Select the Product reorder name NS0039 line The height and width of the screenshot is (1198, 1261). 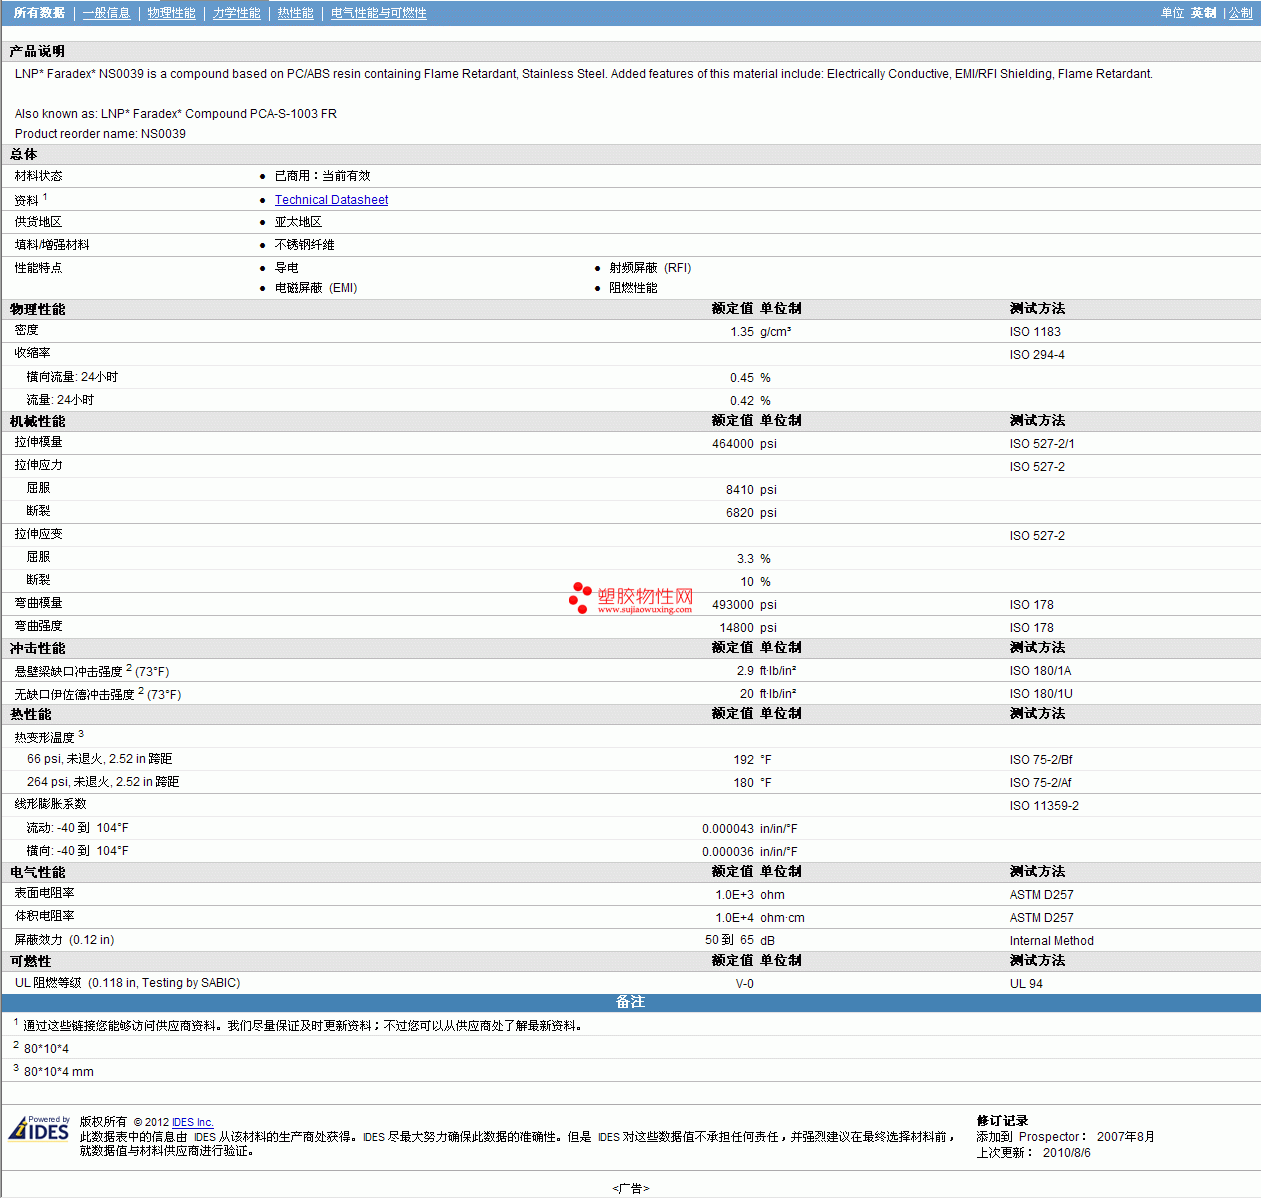100,134
